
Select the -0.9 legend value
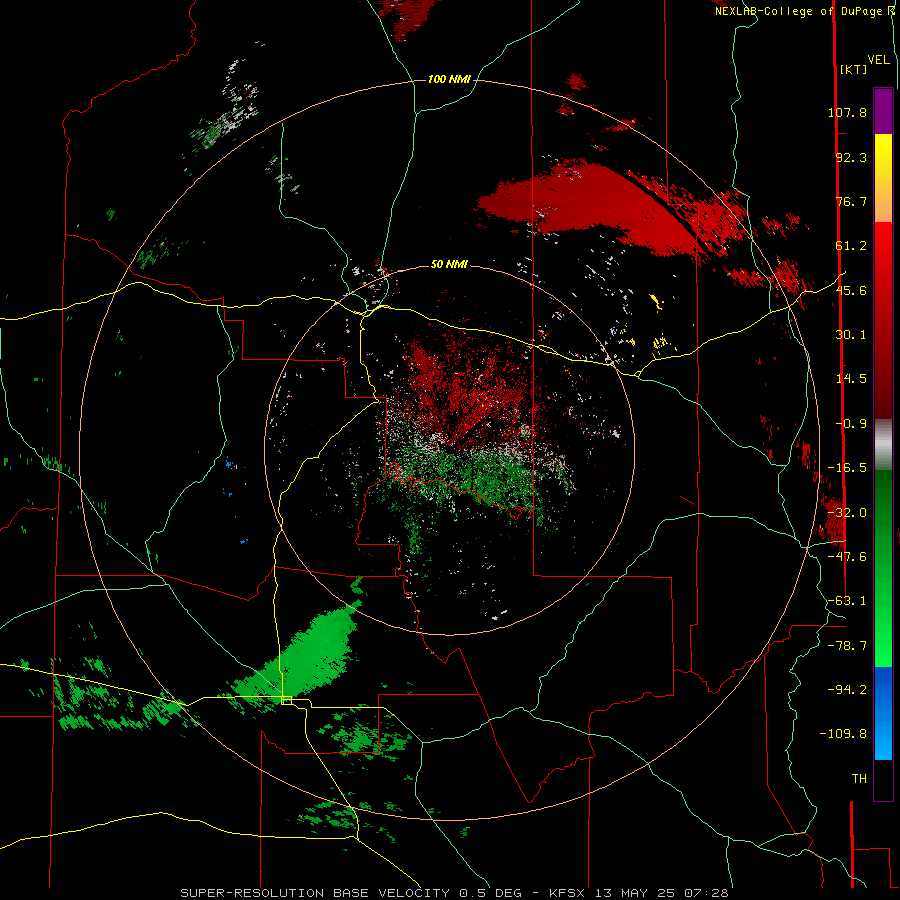click(851, 424)
